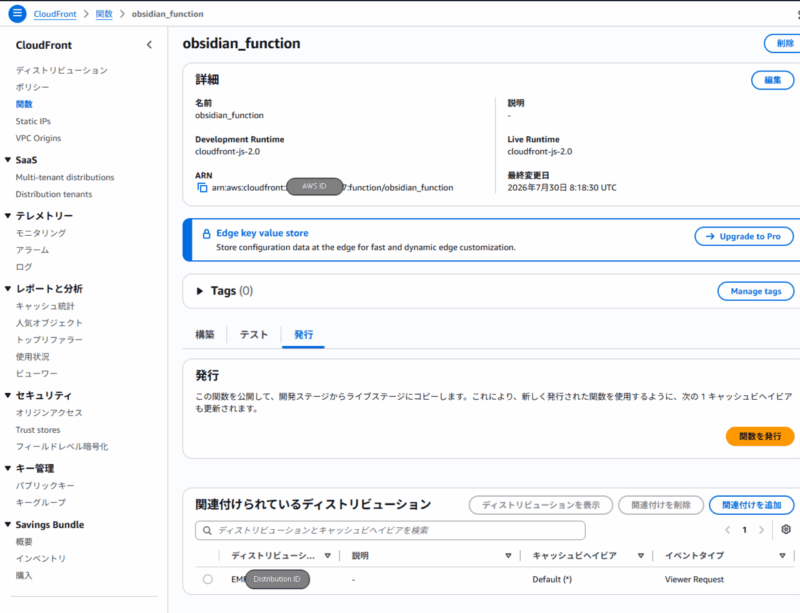Switch to the 構築 tab

click(205, 335)
